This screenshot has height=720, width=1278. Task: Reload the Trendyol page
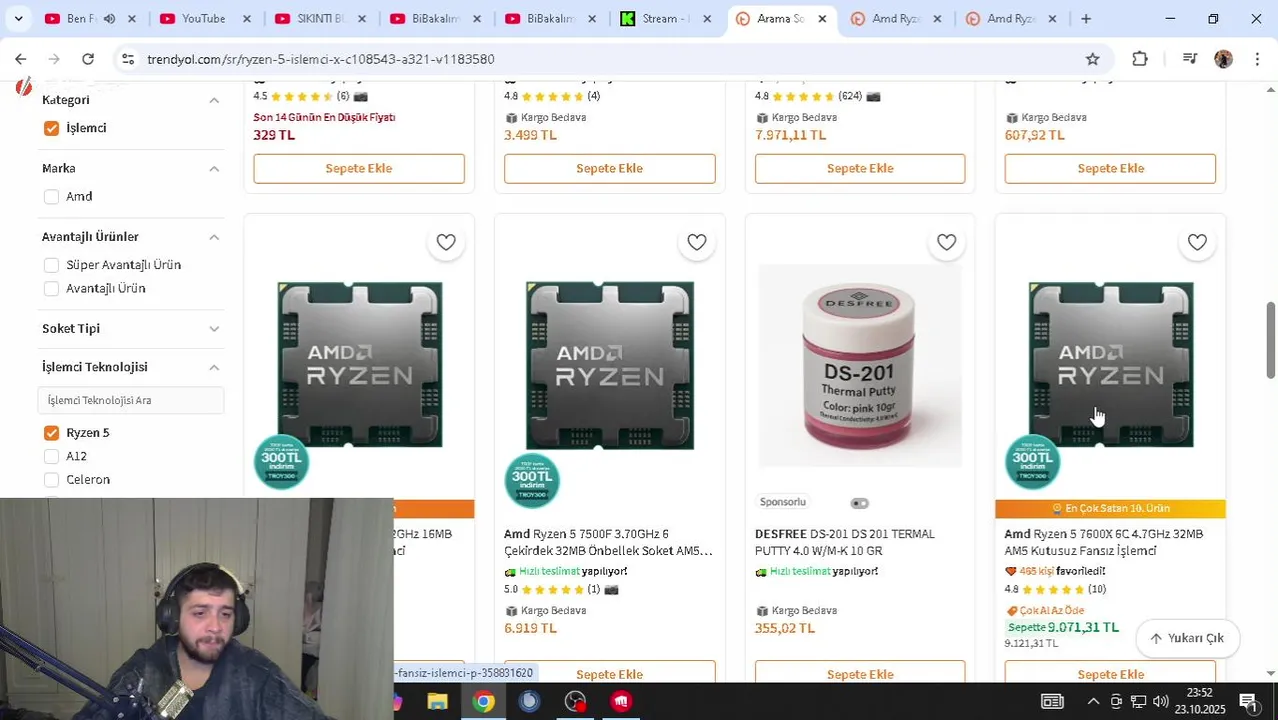(x=88, y=59)
